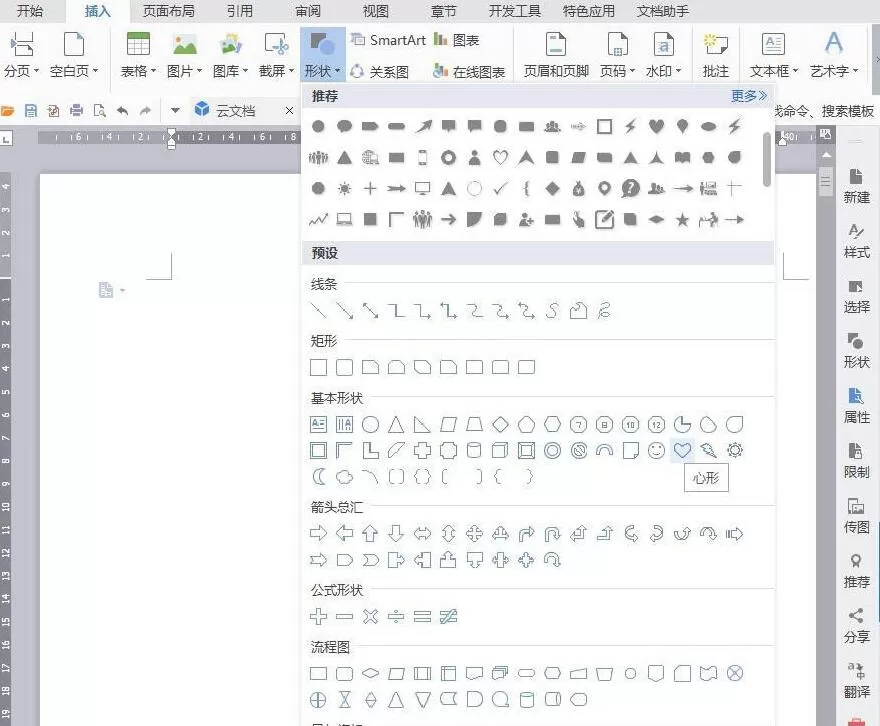Choose the isosceles triangle basic shape
Image resolution: width=880 pixels, height=726 pixels.
396,425
